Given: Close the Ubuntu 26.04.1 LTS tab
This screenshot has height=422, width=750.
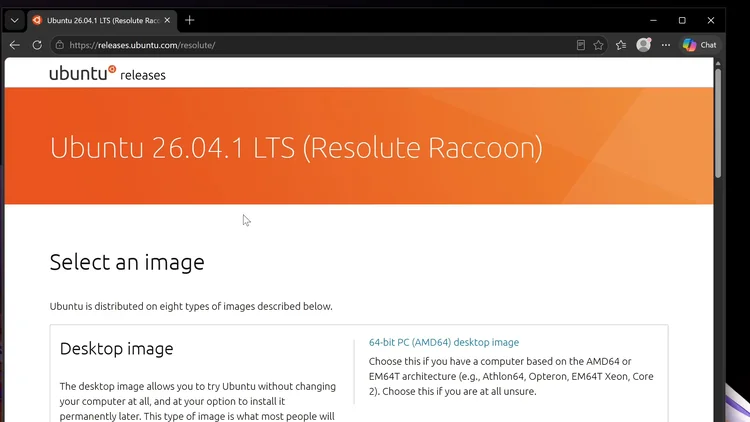Looking at the screenshot, I should pyautogui.click(x=167, y=20).
